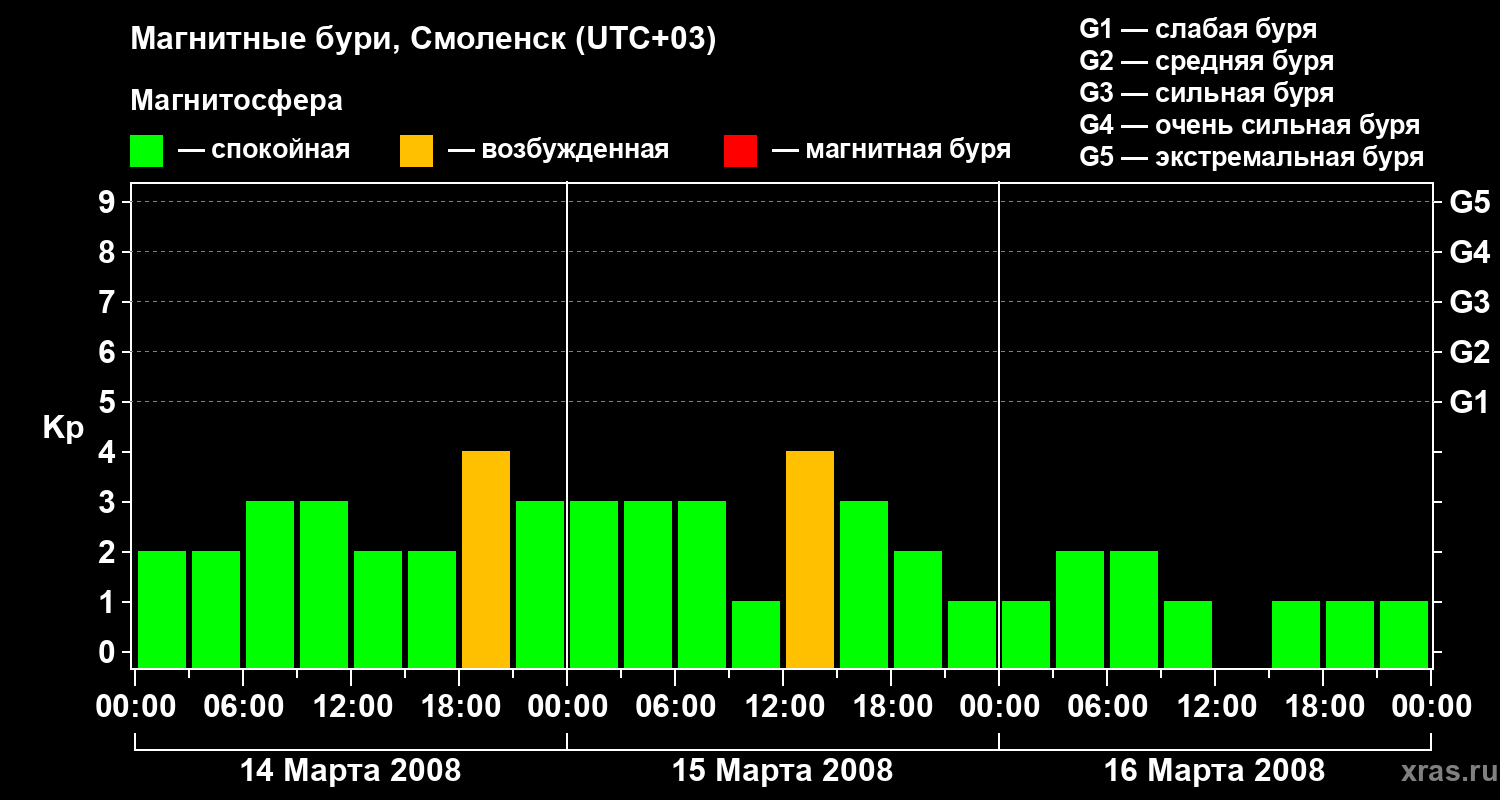
Task: Click the «Kp» axis title
Action: pyautogui.click(x=63, y=428)
